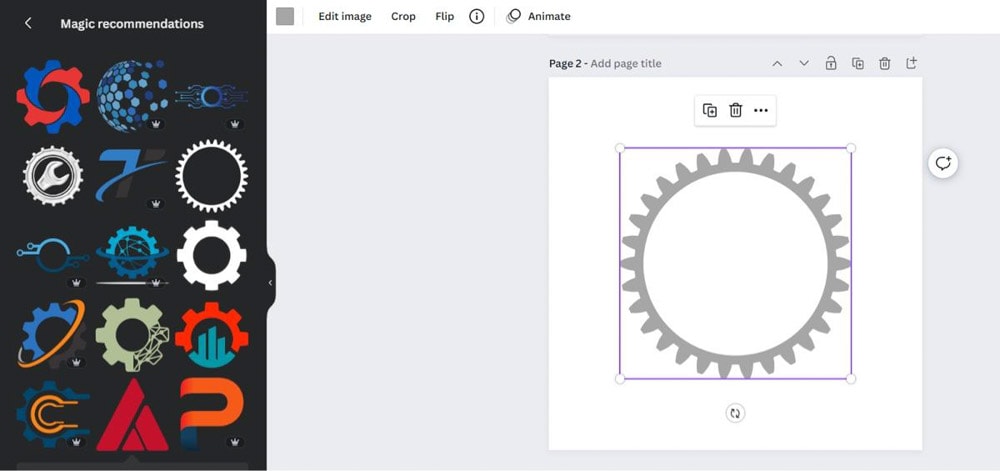The width and height of the screenshot is (1000, 471).
Task: Choose the olive green polygon gear
Action: point(132,335)
